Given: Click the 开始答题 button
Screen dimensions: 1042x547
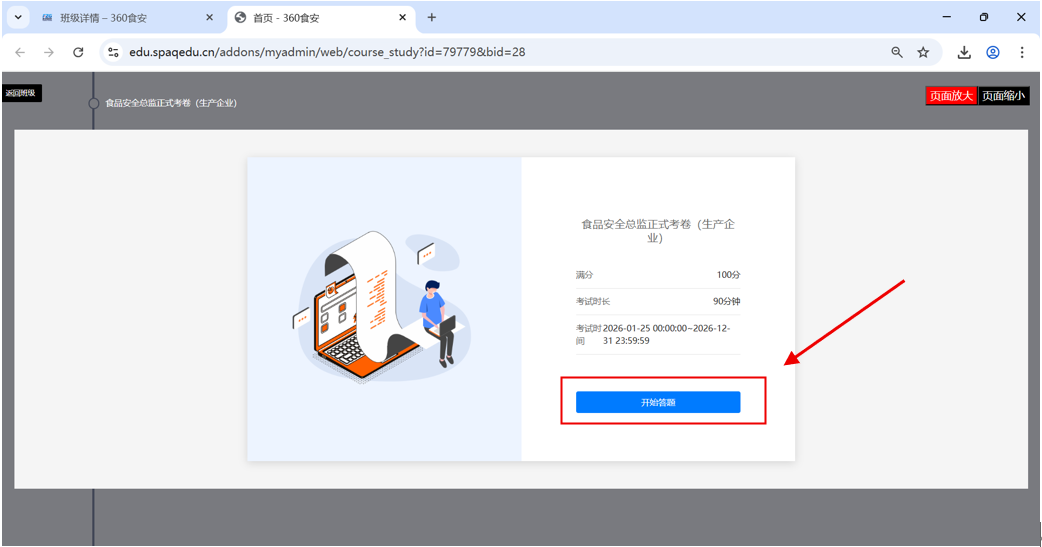Looking at the screenshot, I should pos(658,402).
